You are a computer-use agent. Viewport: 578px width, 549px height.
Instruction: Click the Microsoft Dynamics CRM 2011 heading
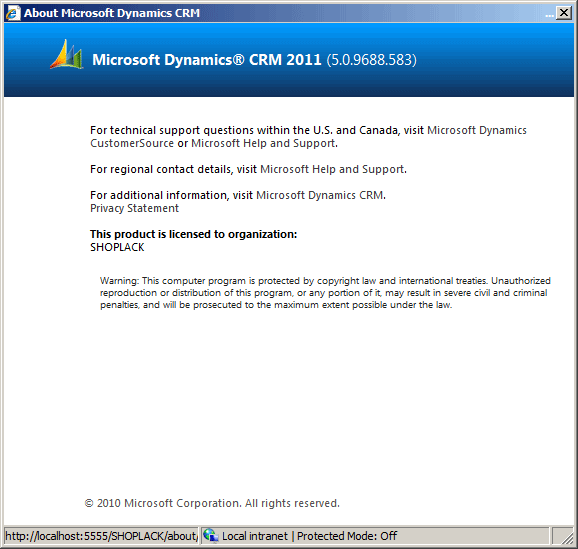click(x=207, y=60)
